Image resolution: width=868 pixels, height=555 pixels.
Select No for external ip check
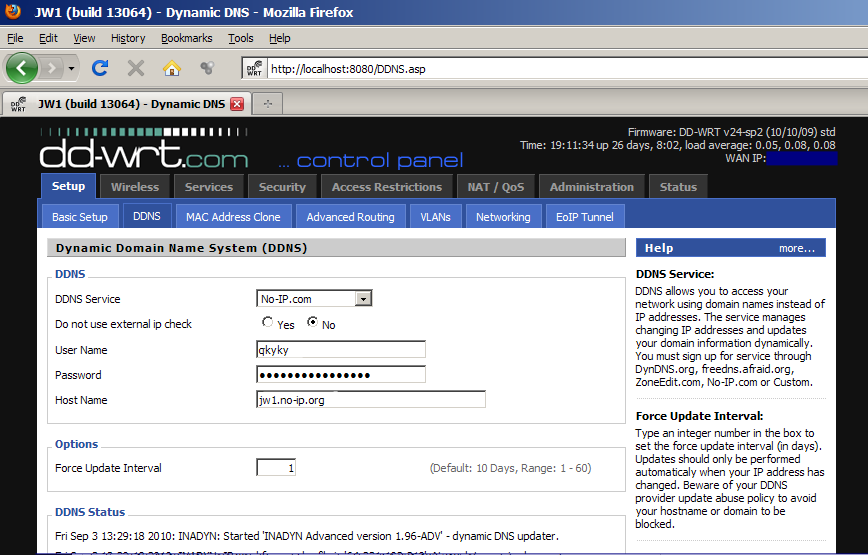click(x=312, y=321)
